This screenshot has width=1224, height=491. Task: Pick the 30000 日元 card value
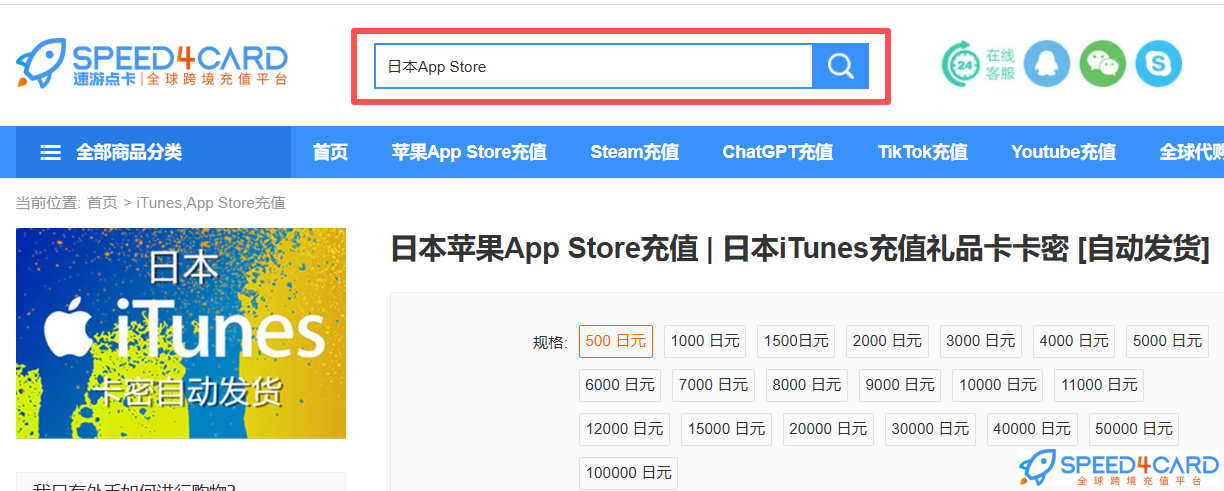point(930,429)
